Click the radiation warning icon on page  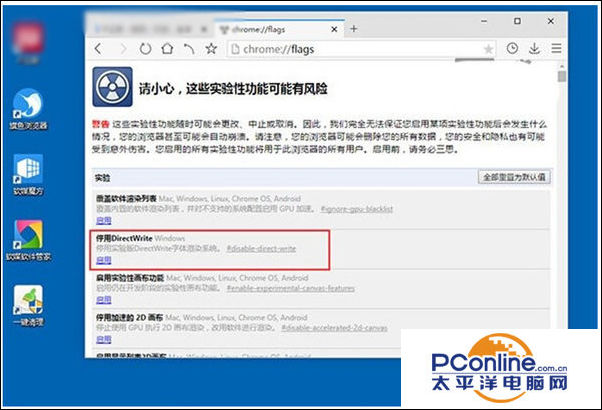112,87
